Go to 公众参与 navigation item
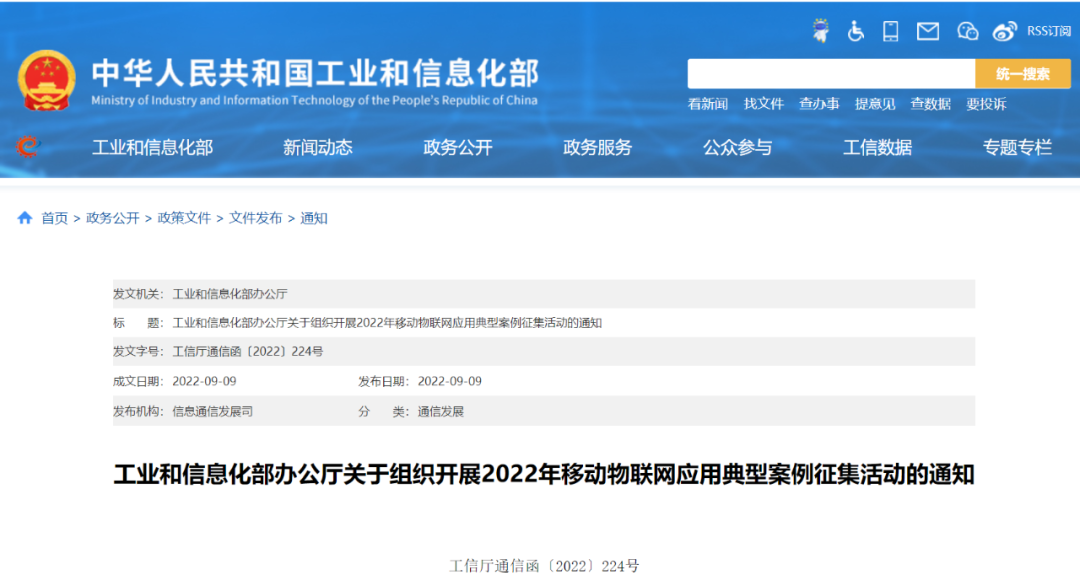The image size is (1080, 586). coord(738,148)
